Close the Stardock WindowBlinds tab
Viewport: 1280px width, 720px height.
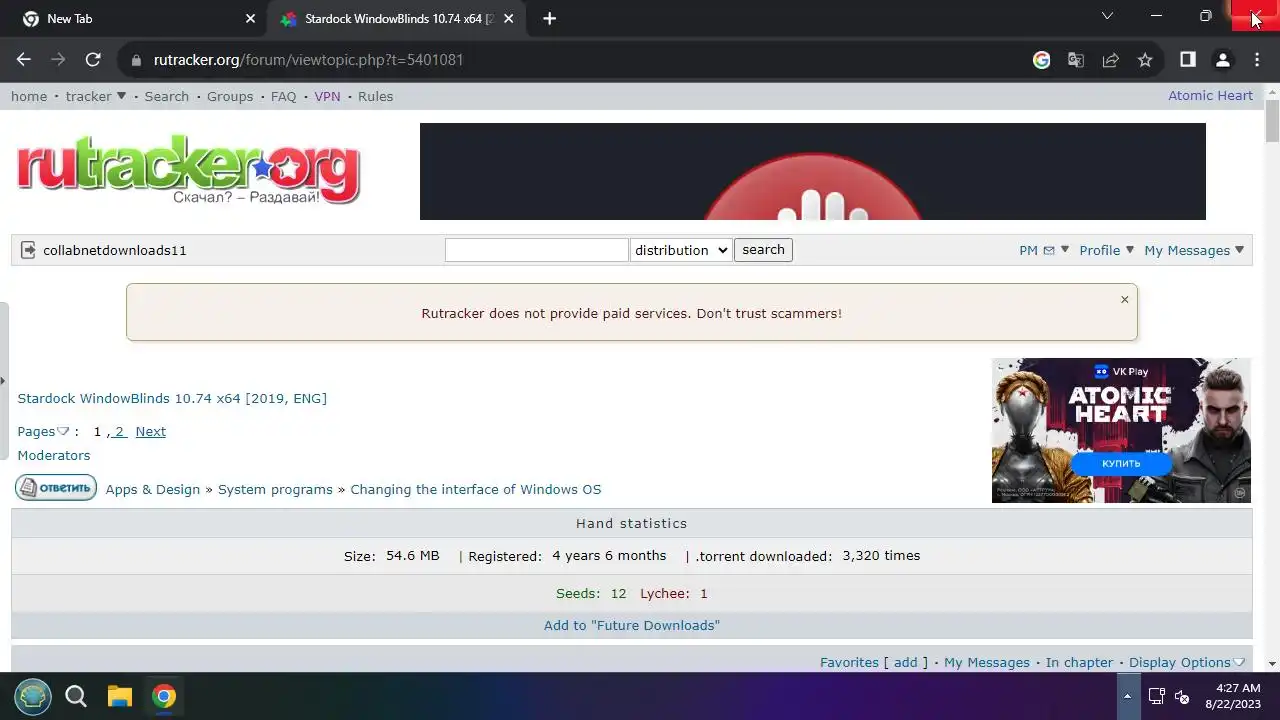point(509,19)
